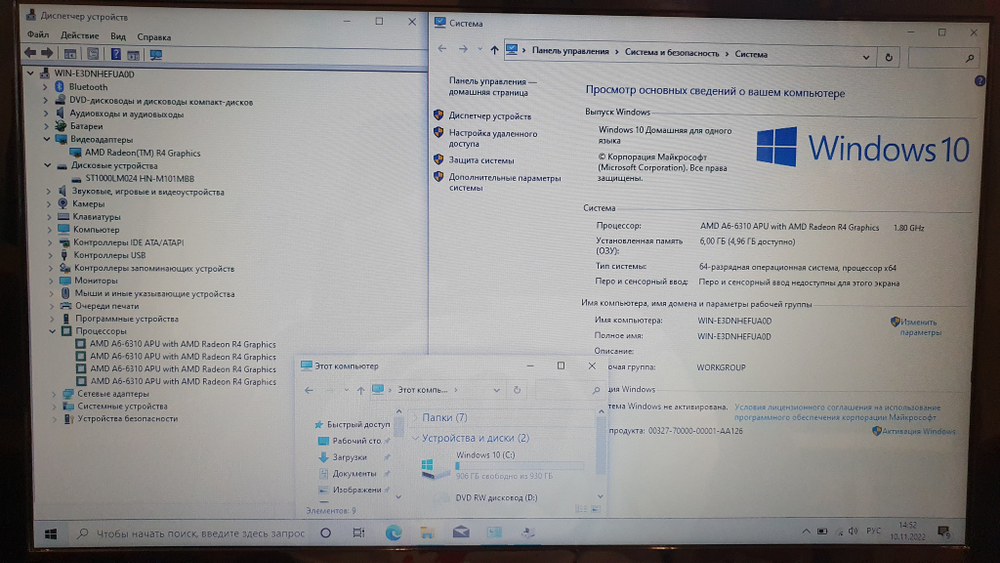This screenshot has width=1000, height=563.
Task: Open the Файл menu in Device Manager
Action: click(38, 34)
